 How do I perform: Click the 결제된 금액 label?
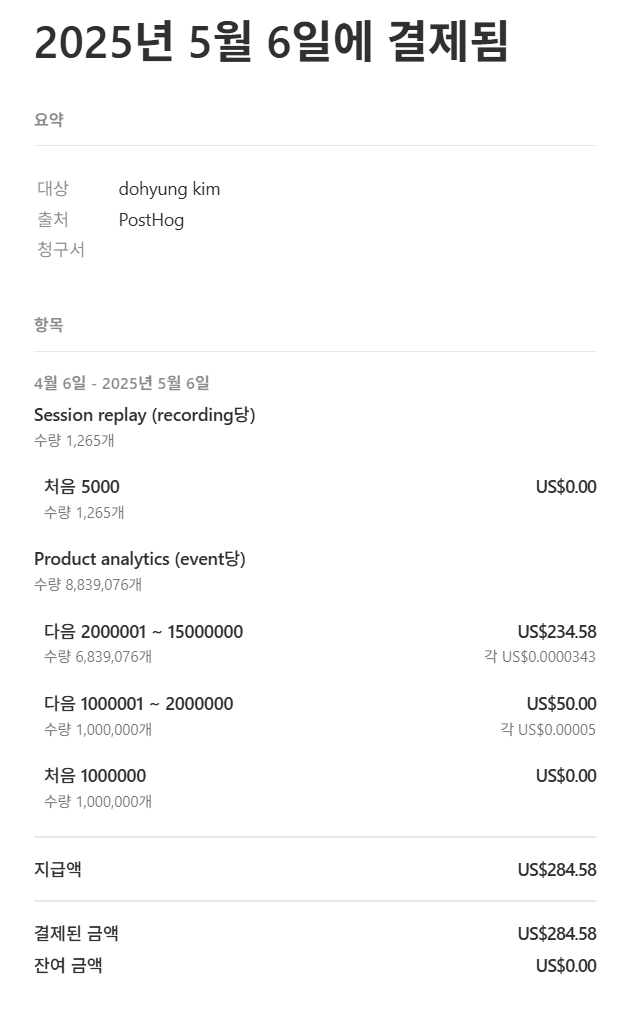point(76,934)
